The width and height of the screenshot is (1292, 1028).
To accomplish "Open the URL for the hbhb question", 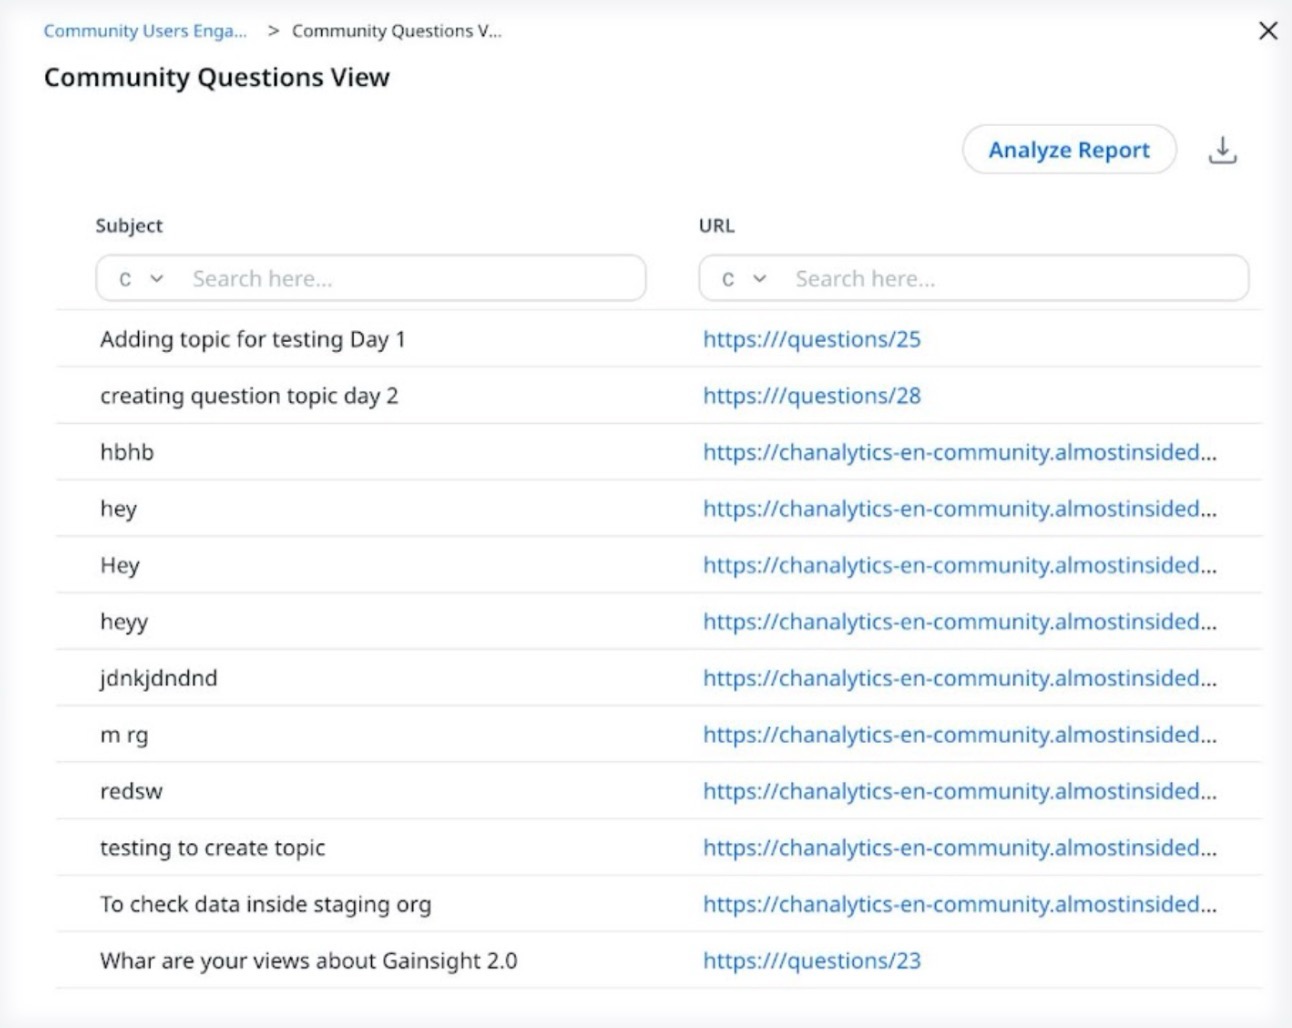I will coord(960,452).
